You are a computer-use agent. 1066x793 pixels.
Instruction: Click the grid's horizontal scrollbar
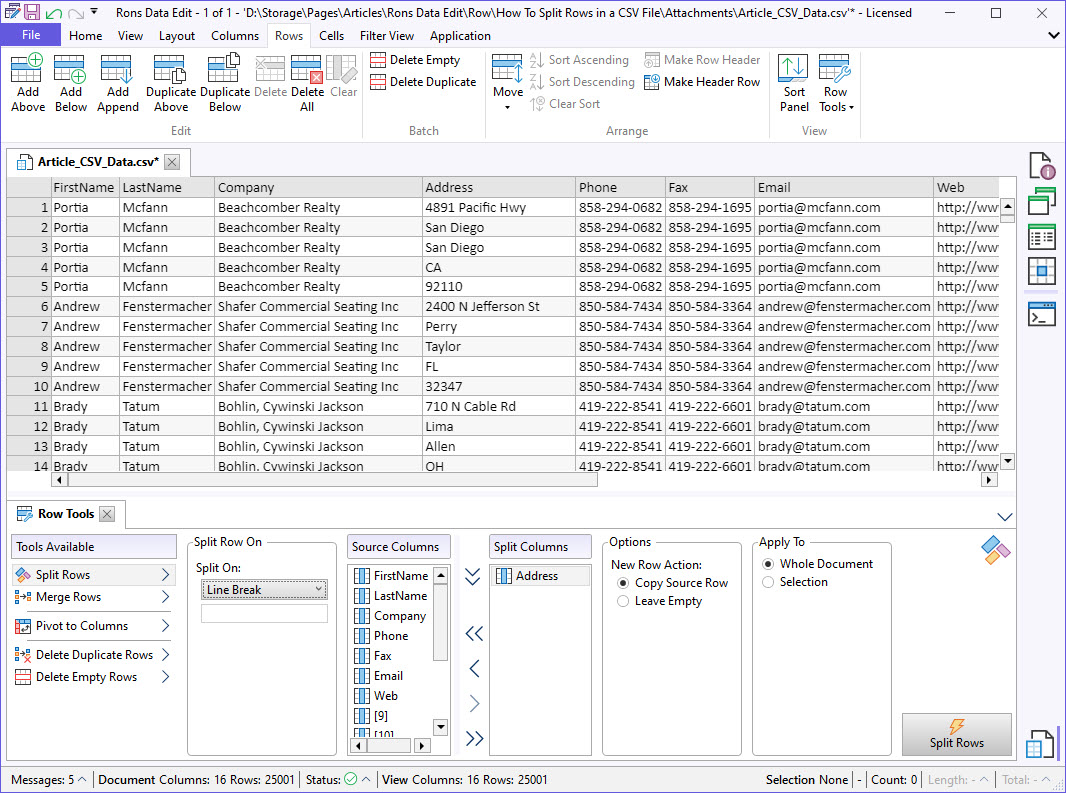tap(330, 480)
